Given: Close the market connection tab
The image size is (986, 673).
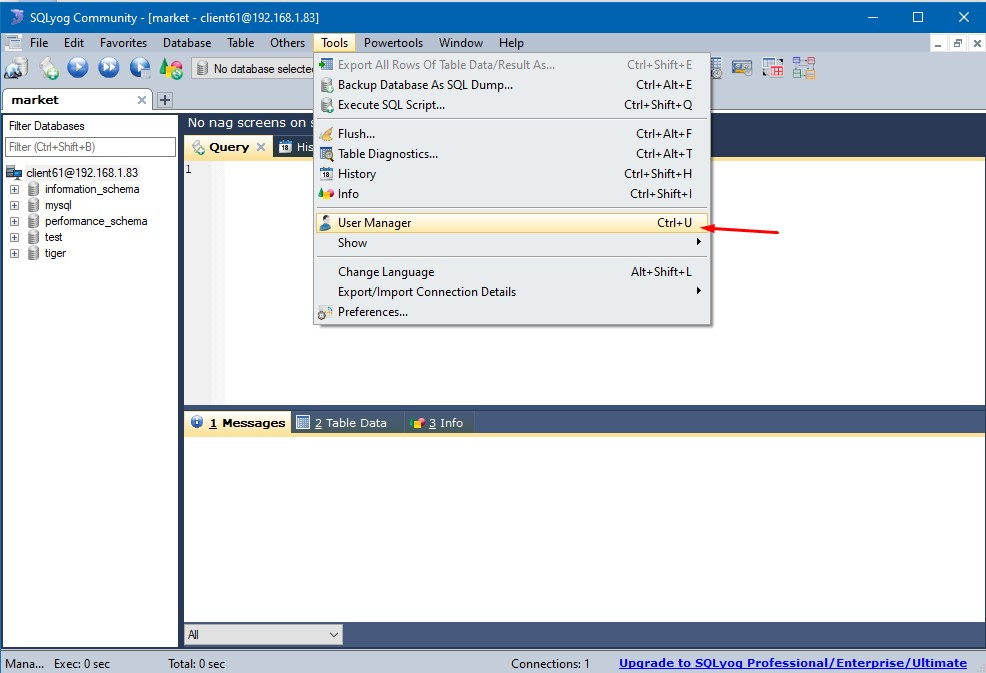Looking at the screenshot, I should click(142, 100).
